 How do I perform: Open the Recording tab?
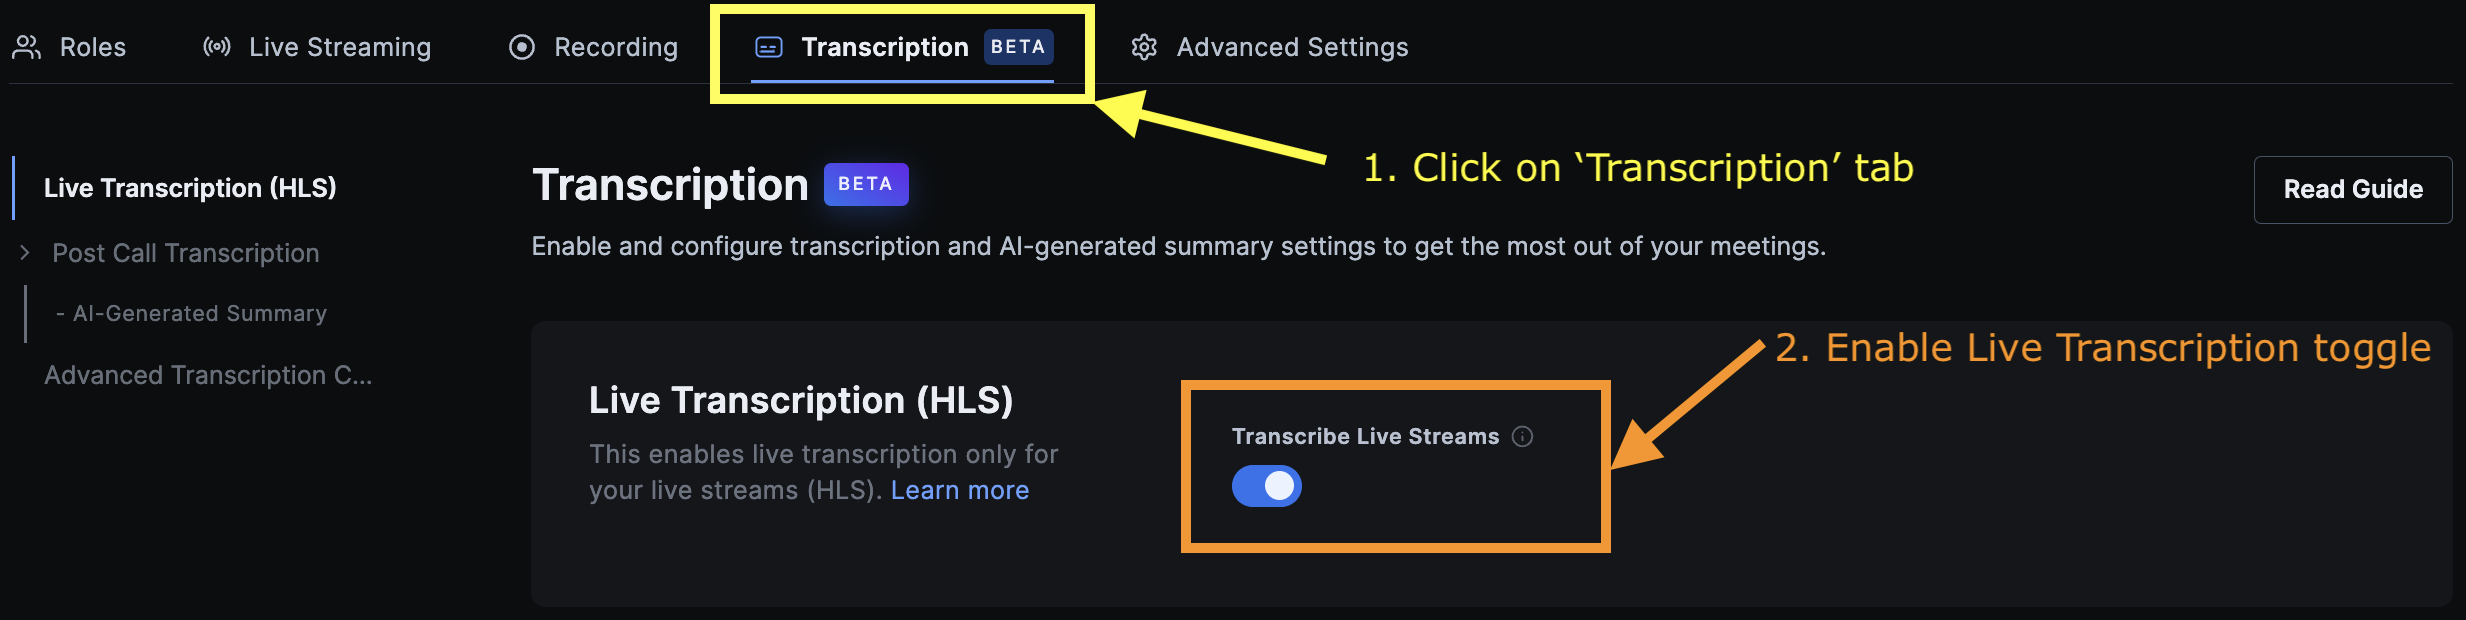616,46
